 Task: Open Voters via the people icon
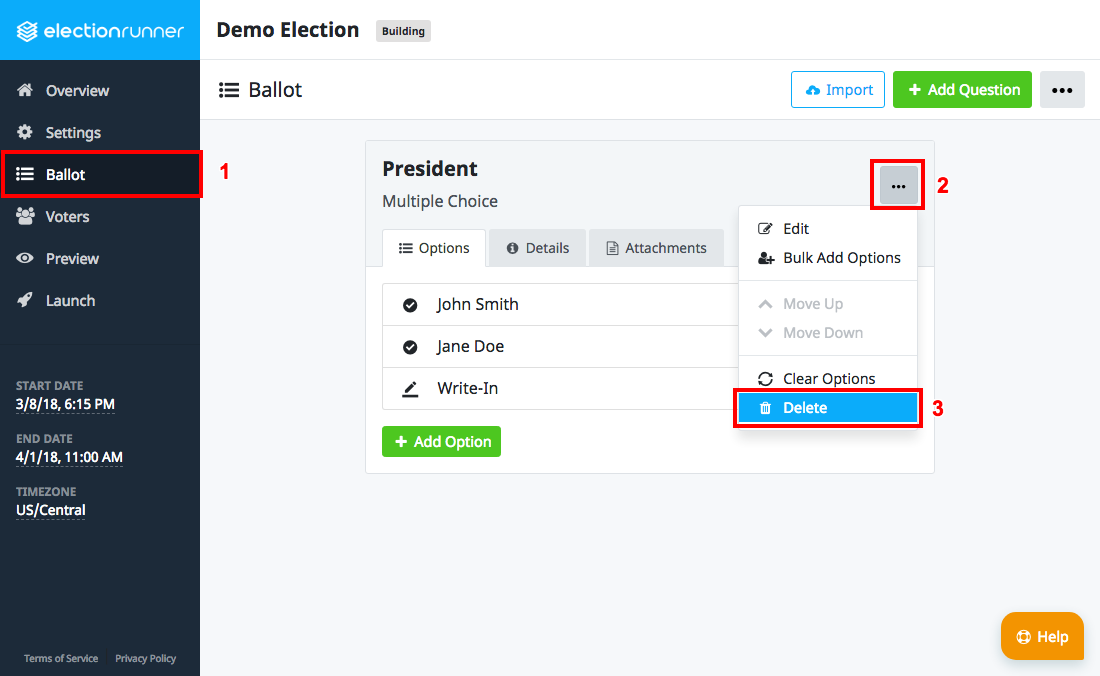(x=25, y=216)
